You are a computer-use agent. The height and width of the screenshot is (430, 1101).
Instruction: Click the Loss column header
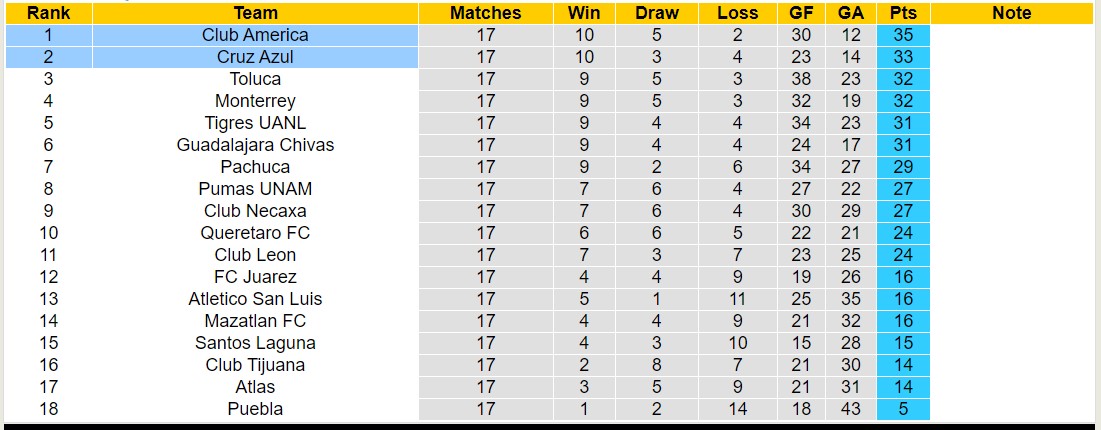click(737, 13)
